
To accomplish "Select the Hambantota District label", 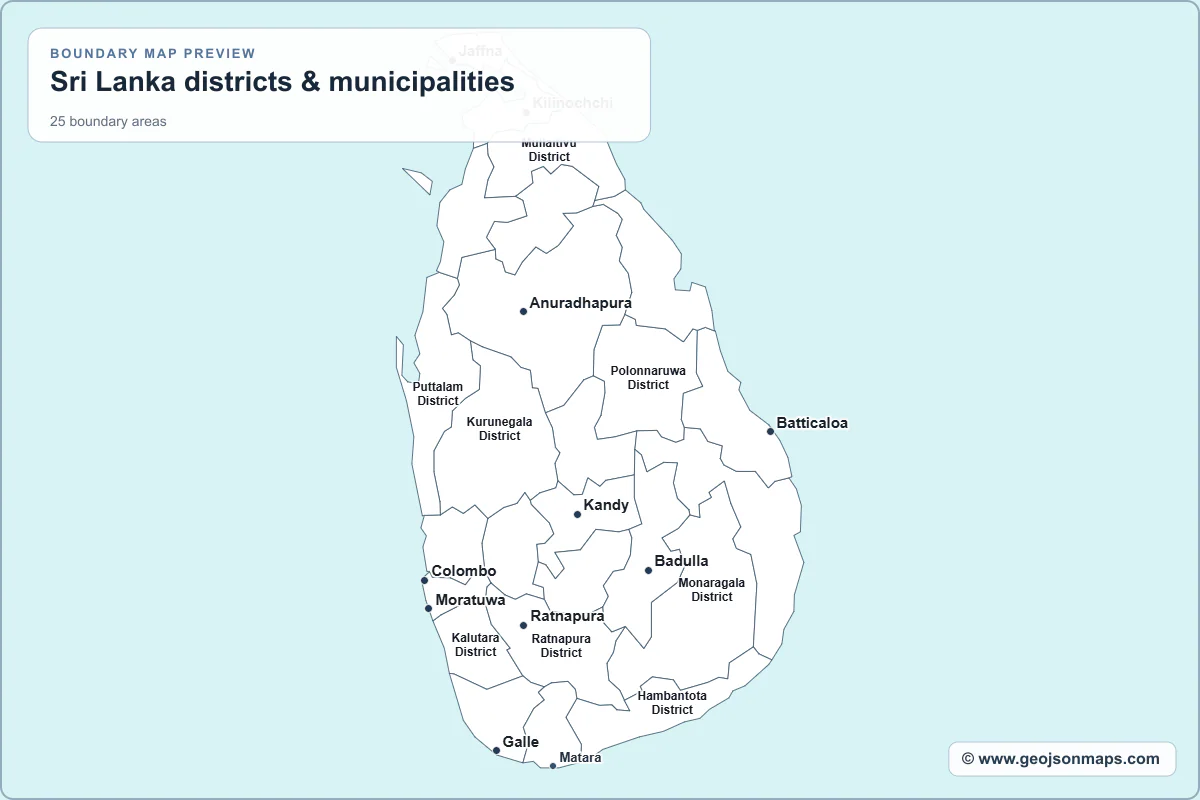I will (672, 703).
